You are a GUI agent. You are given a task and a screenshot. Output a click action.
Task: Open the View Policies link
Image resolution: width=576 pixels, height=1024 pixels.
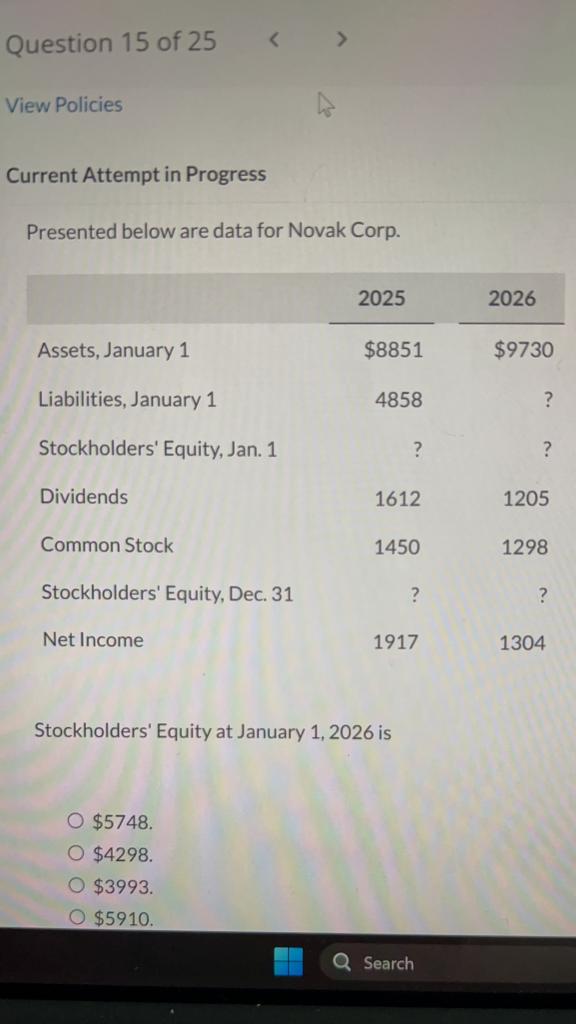(x=63, y=104)
